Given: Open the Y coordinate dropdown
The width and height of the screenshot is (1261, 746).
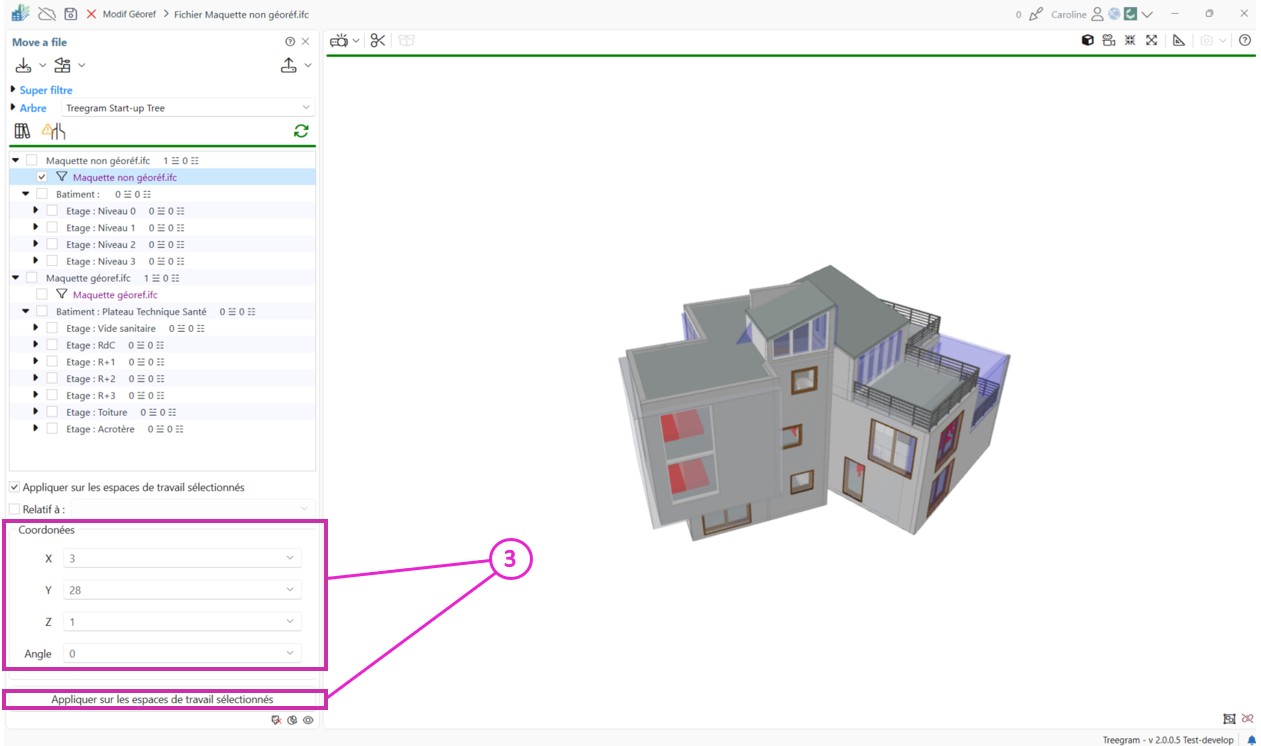Looking at the screenshot, I should (290, 590).
